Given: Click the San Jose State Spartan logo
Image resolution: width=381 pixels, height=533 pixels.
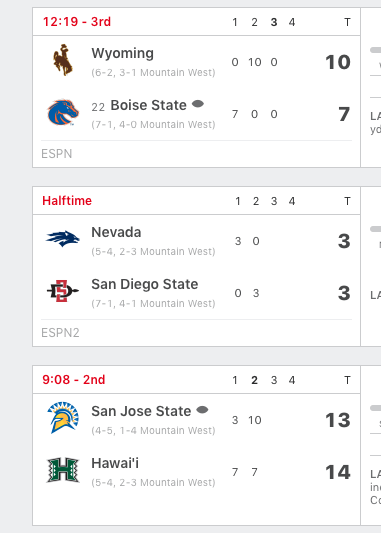Looking at the screenshot, I should [63, 418].
